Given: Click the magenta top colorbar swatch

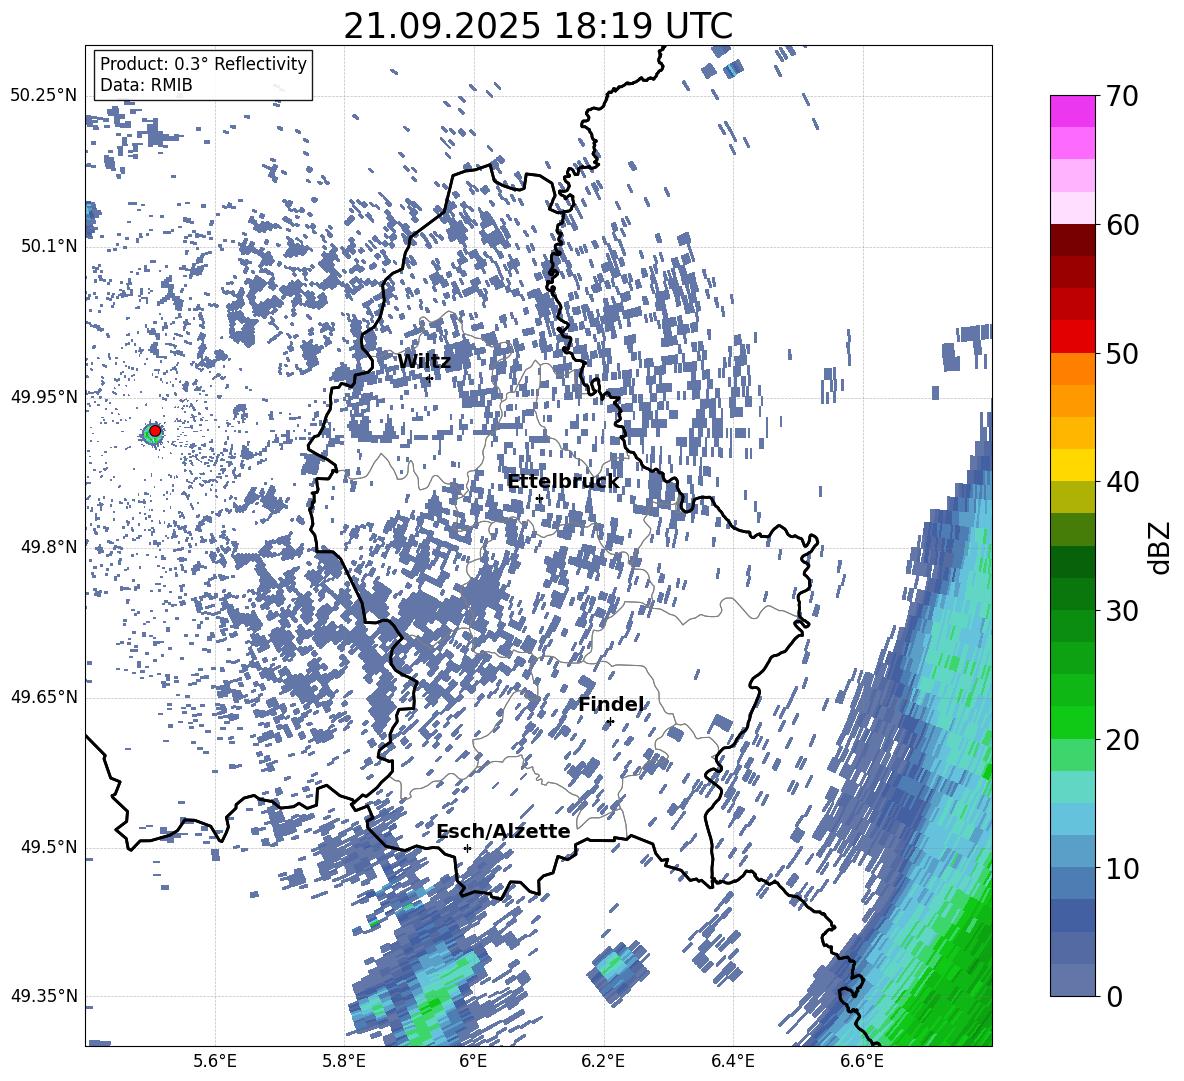Looking at the screenshot, I should 1072,112.
